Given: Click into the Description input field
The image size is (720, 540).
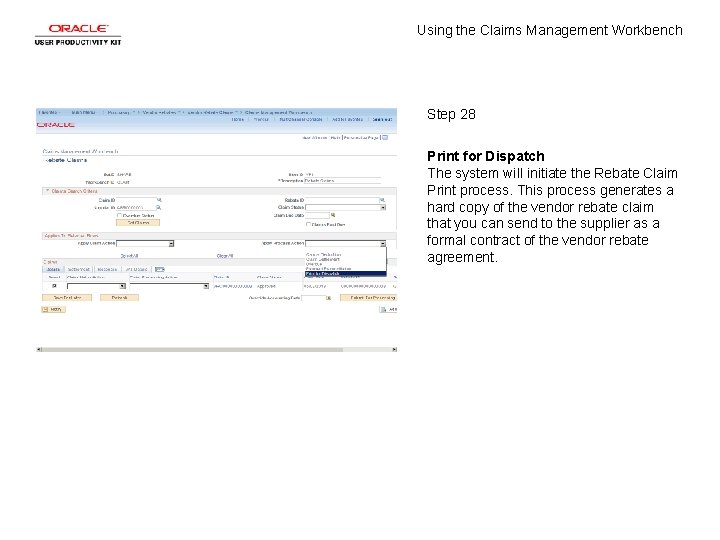Looking at the screenshot, I should pos(343,180).
